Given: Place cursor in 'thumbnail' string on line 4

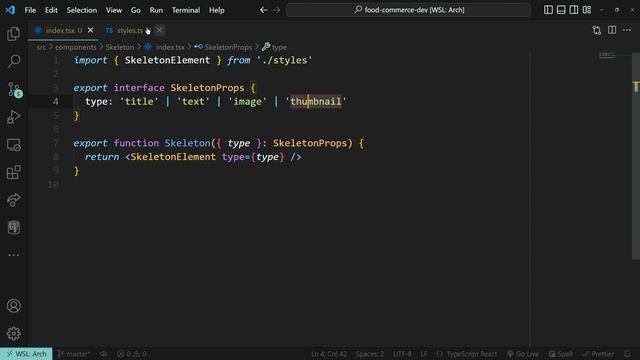Looking at the screenshot, I should coord(316,102).
